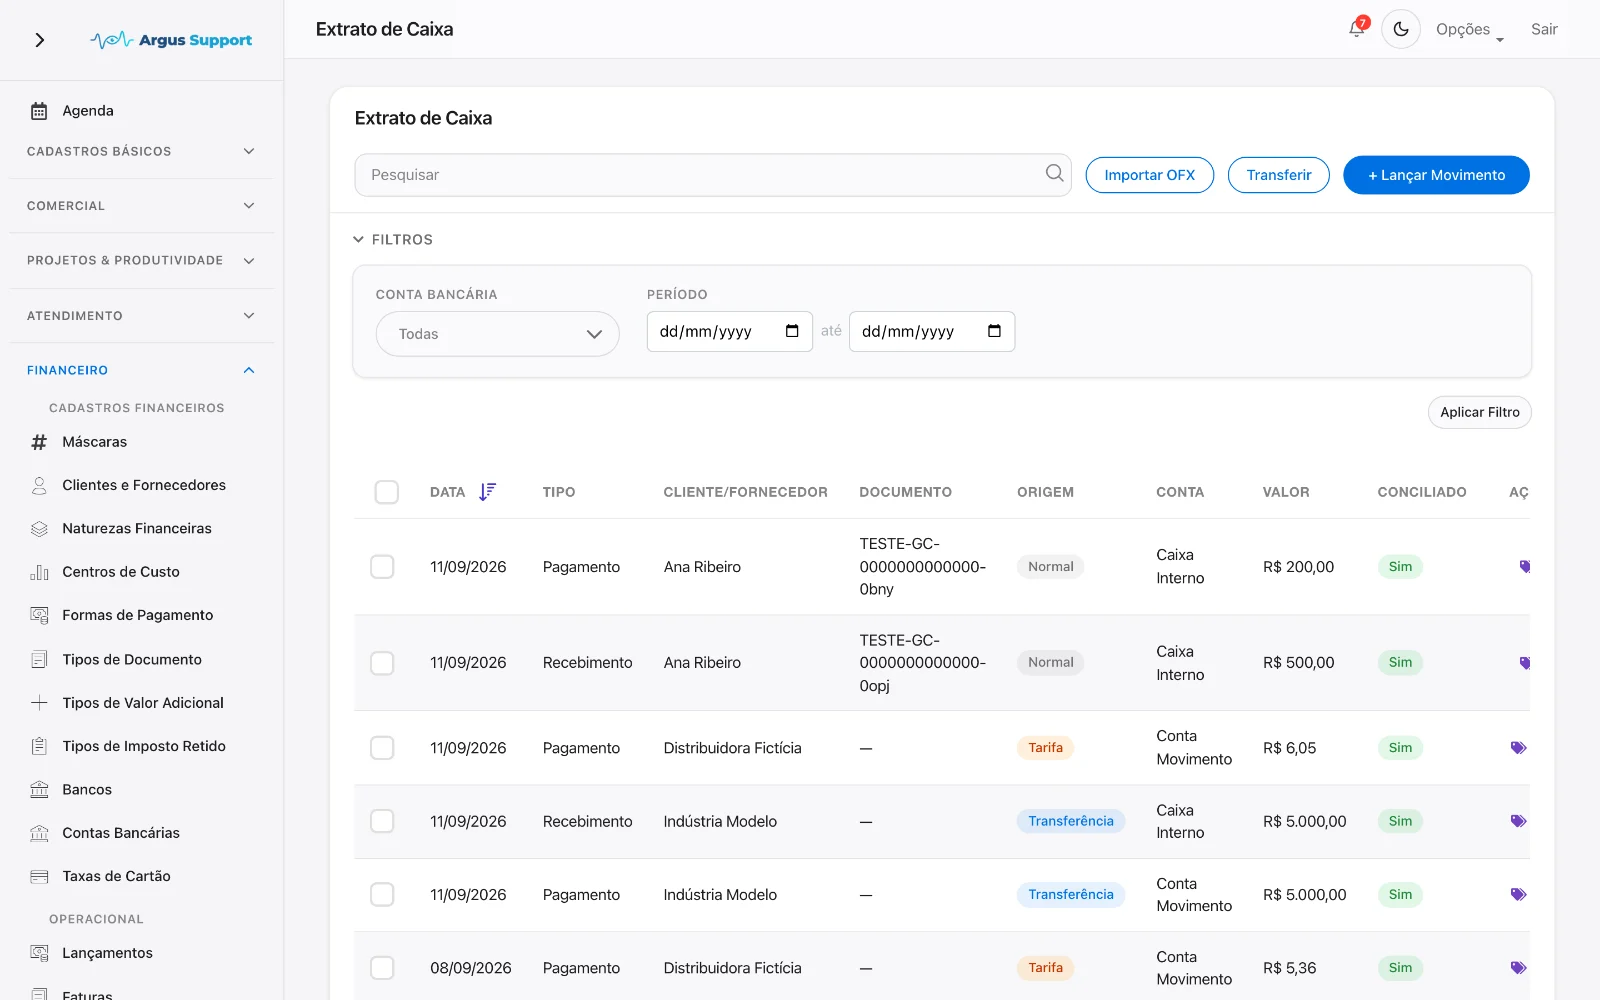Click the search magnifier icon
This screenshot has height=1000, width=1600.
(x=1054, y=173)
